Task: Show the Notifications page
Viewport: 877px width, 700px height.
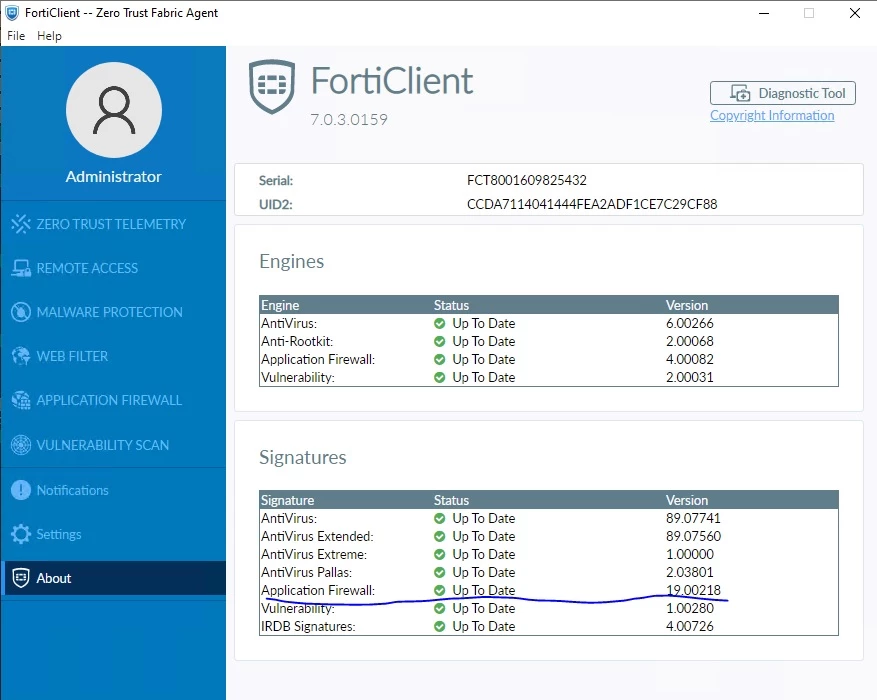Action: (114, 490)
